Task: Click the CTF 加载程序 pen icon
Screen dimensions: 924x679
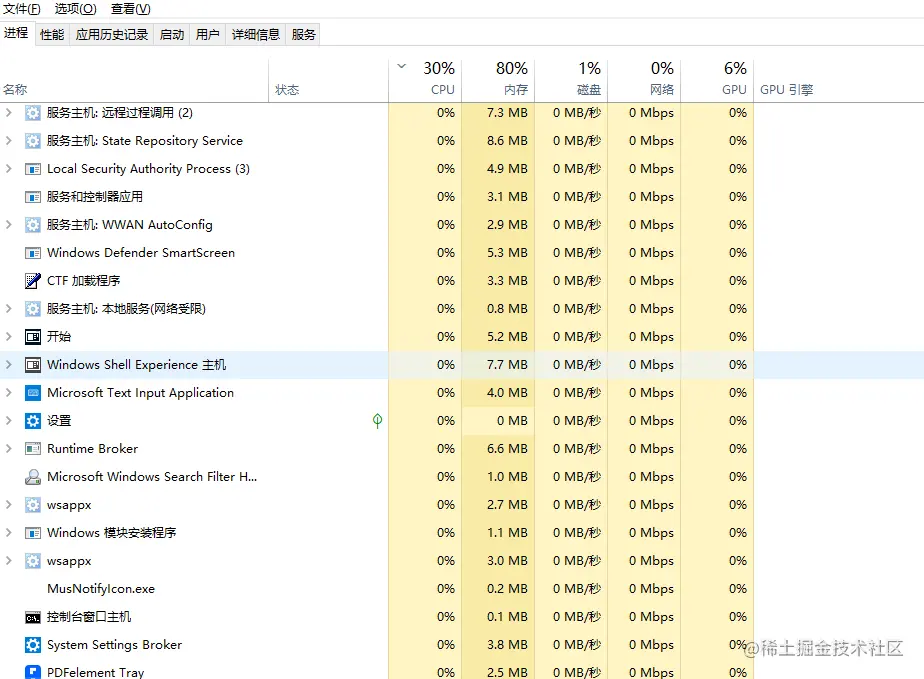Action: [33, 281]
